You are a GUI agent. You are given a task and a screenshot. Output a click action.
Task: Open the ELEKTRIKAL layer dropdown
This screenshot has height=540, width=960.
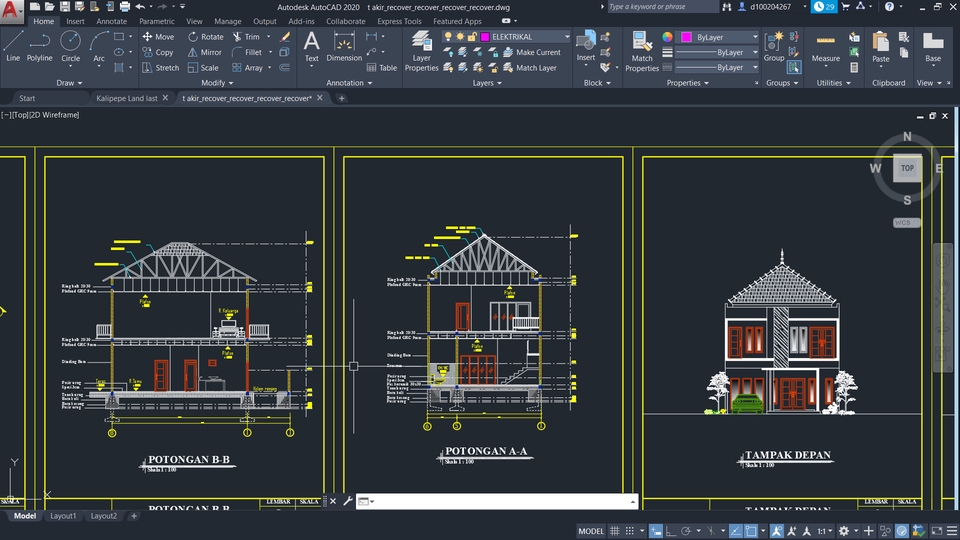click(x=567, y=37)
